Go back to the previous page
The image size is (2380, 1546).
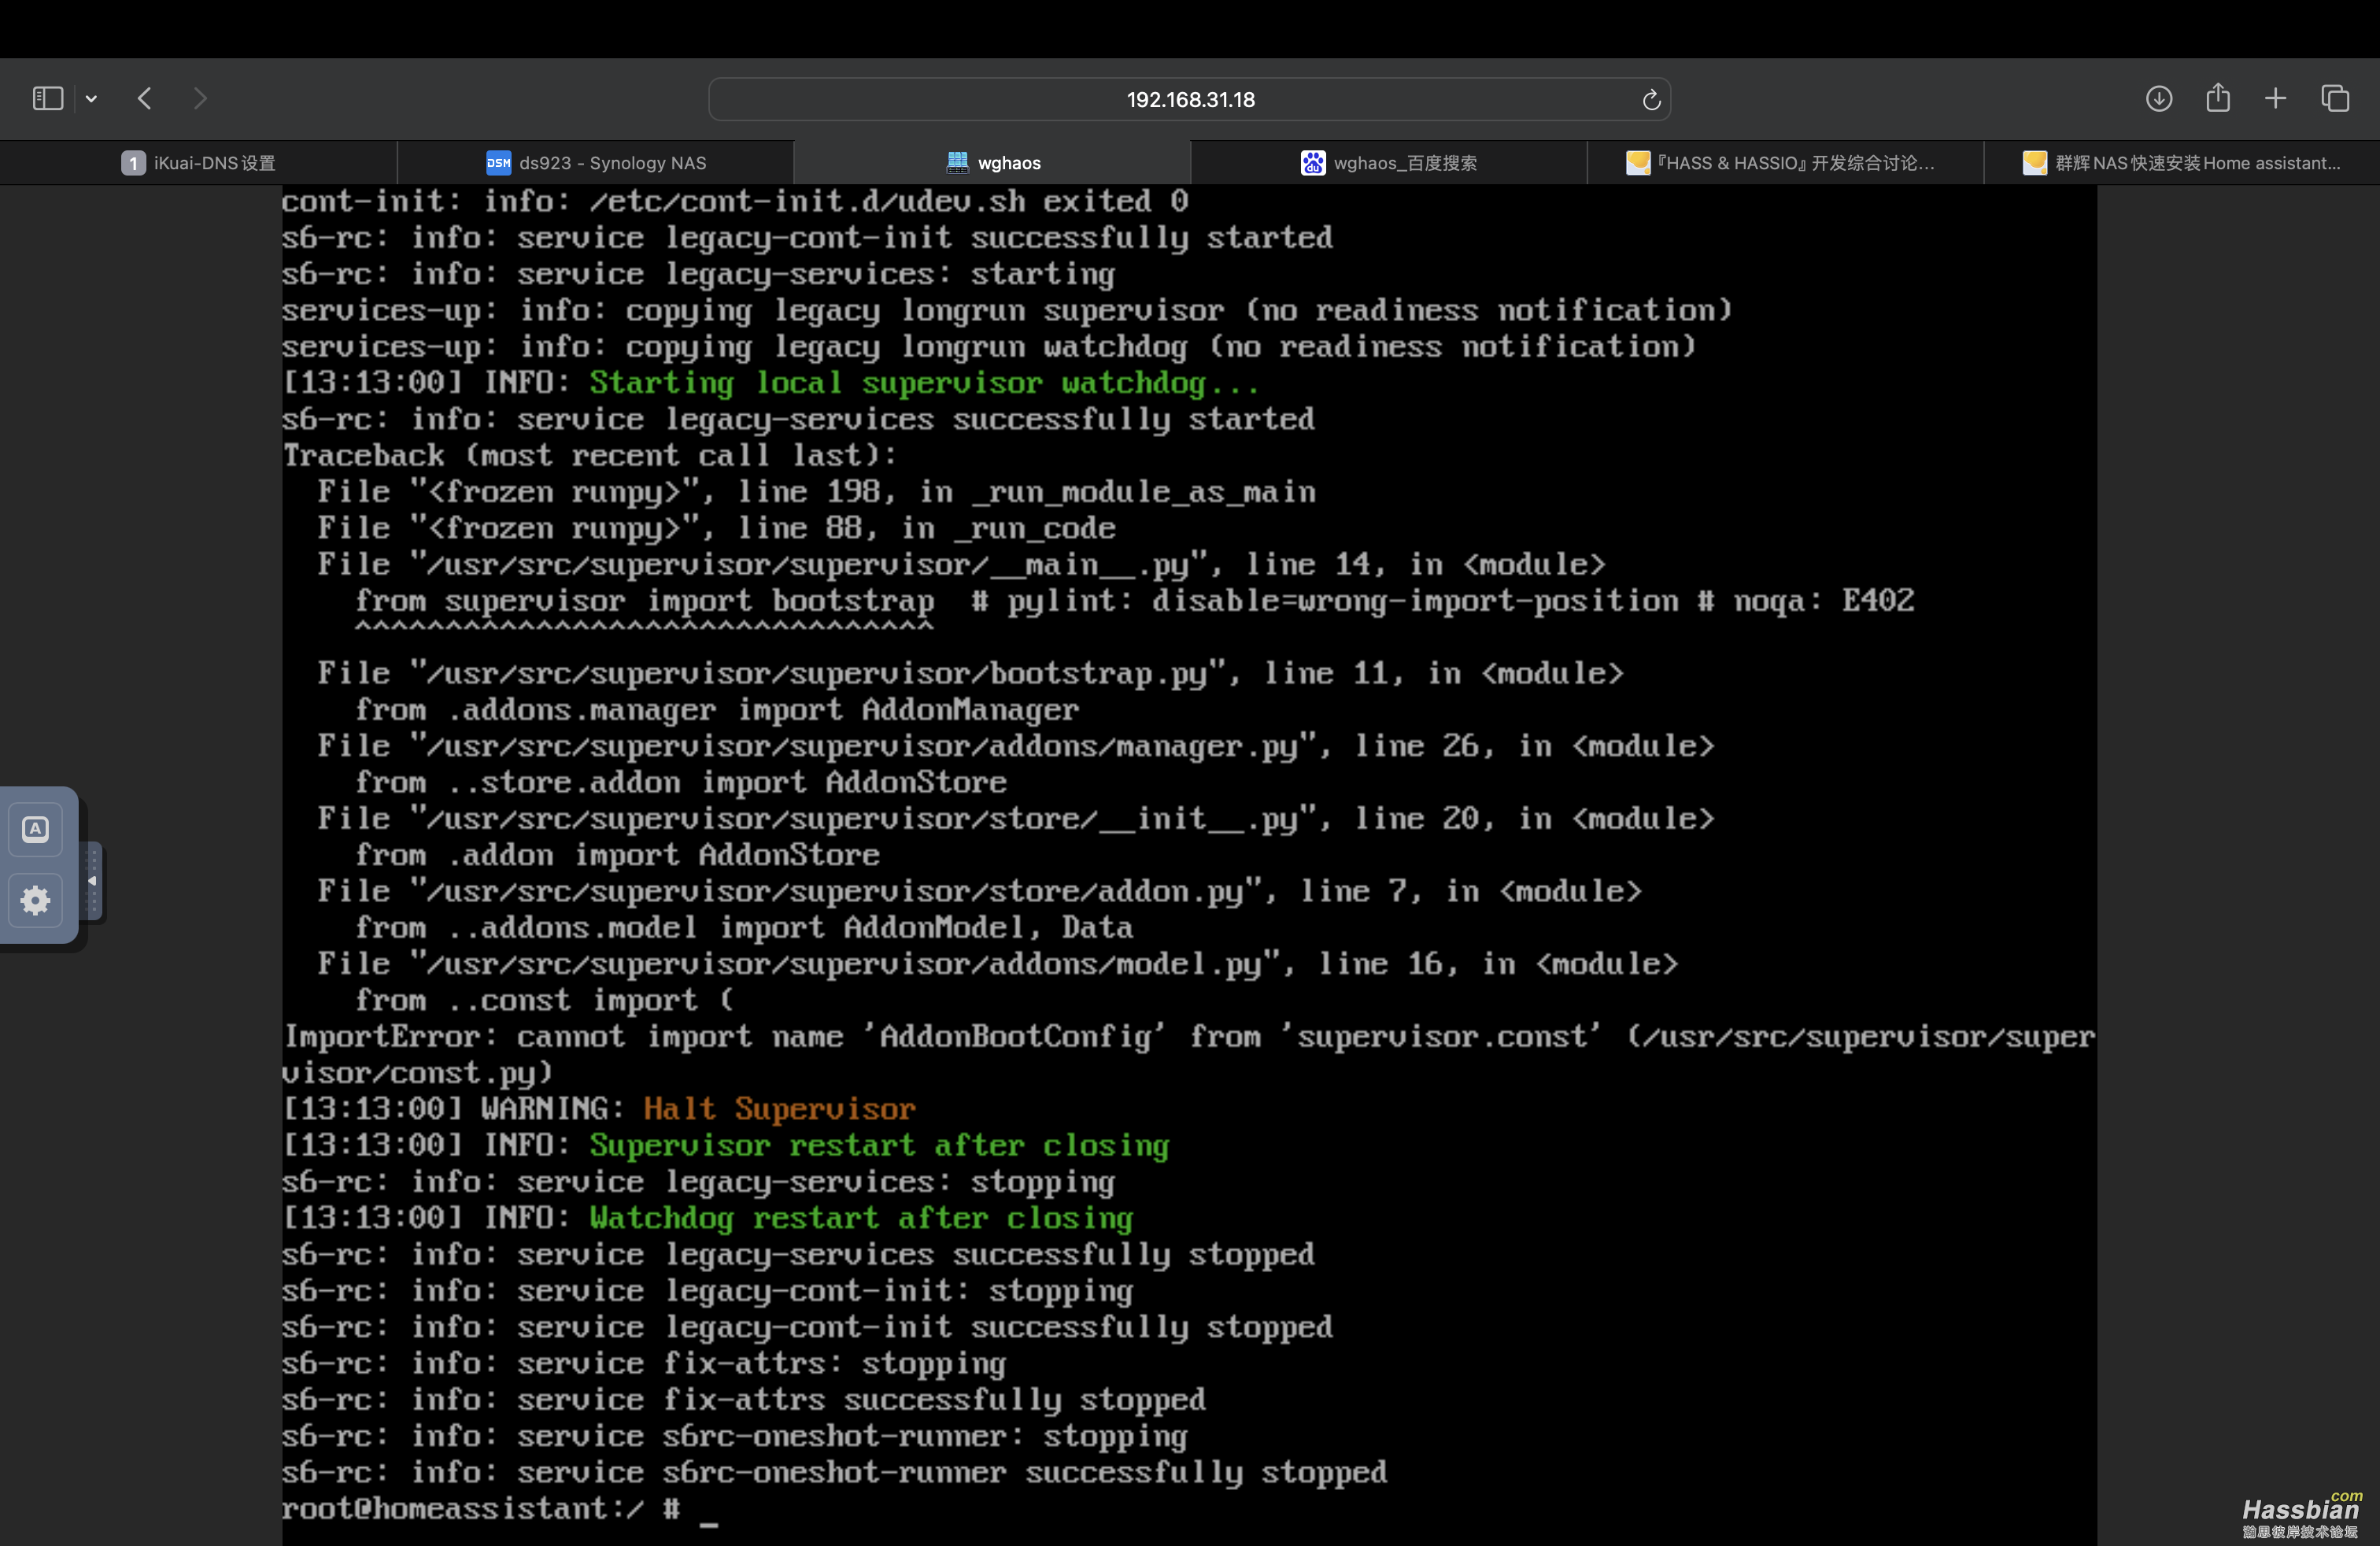tap(145, 98)
